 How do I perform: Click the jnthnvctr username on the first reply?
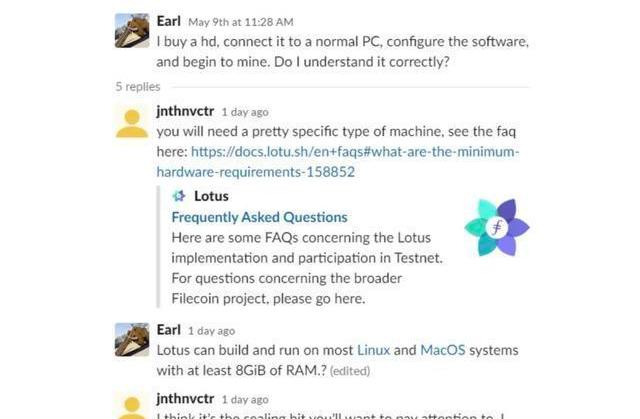click(185, 111)
